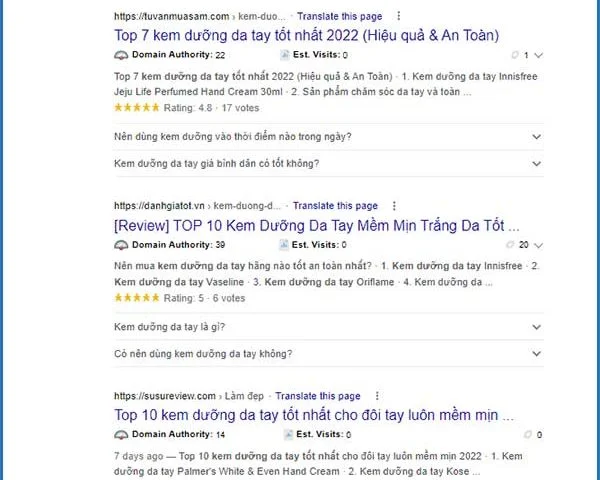Open three-dot menu for susureview.com result

[x=377, y=396]
